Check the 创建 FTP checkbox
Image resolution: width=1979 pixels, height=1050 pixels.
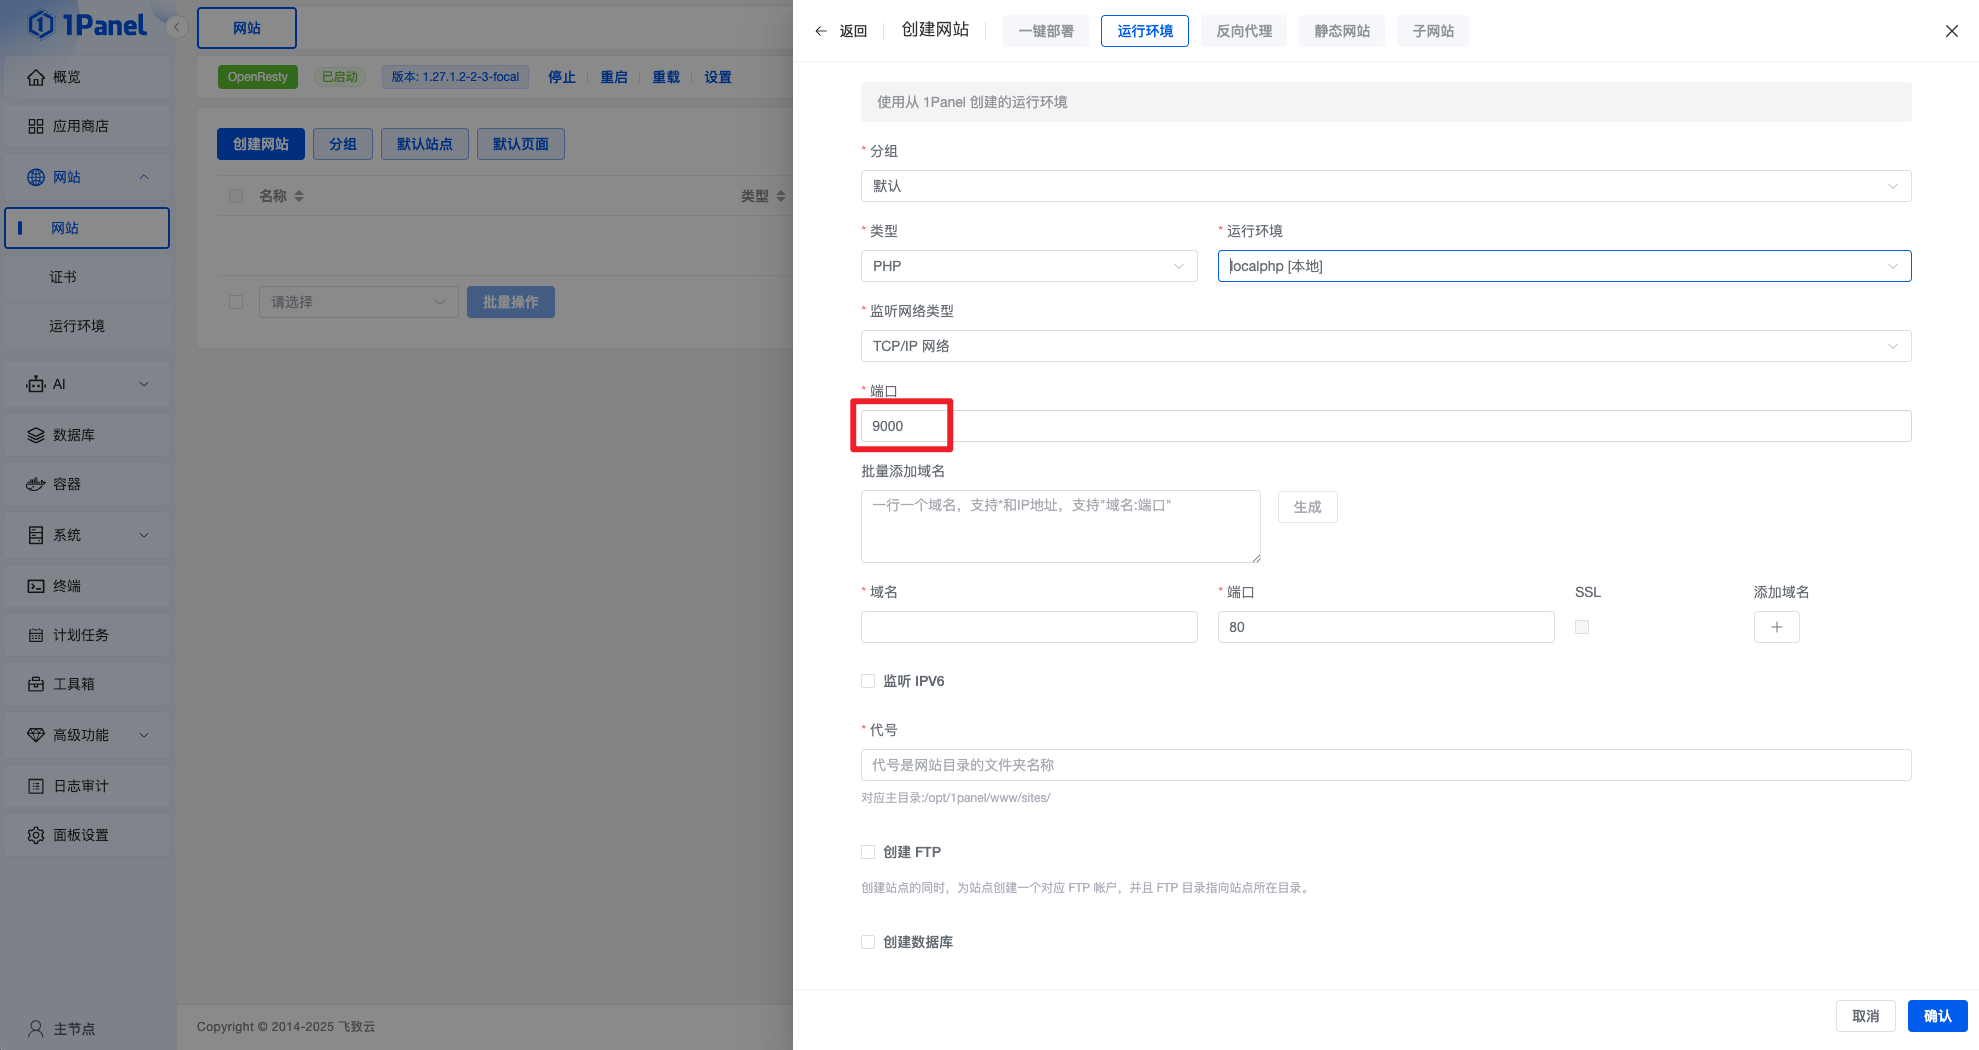868,852
